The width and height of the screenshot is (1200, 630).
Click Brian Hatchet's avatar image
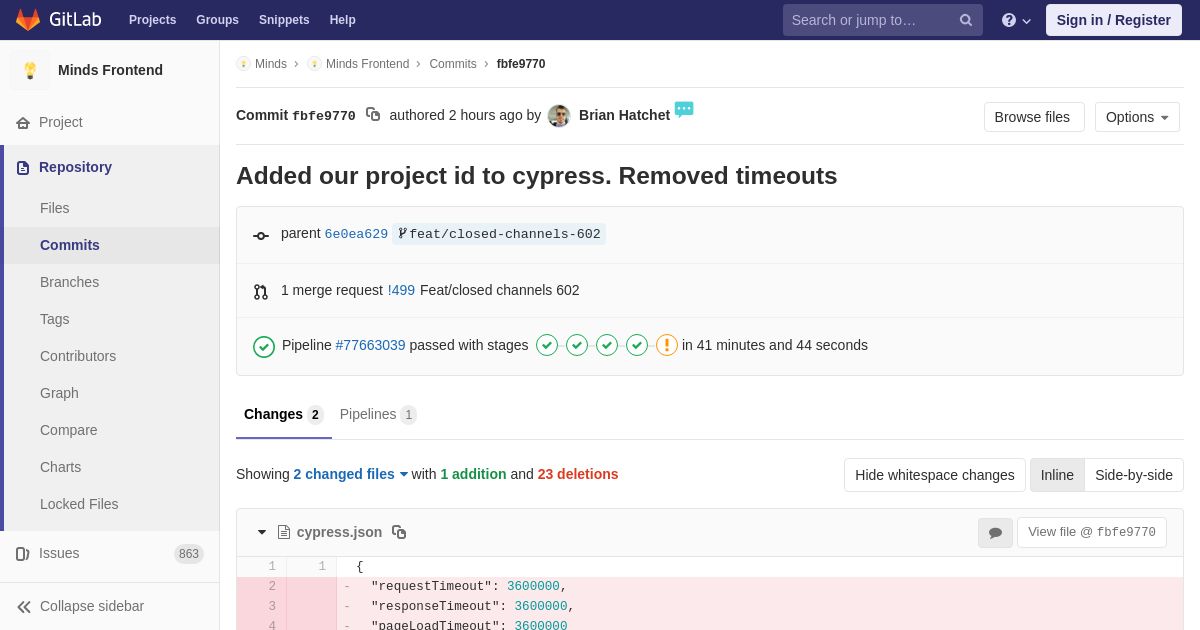coord(559,116)
